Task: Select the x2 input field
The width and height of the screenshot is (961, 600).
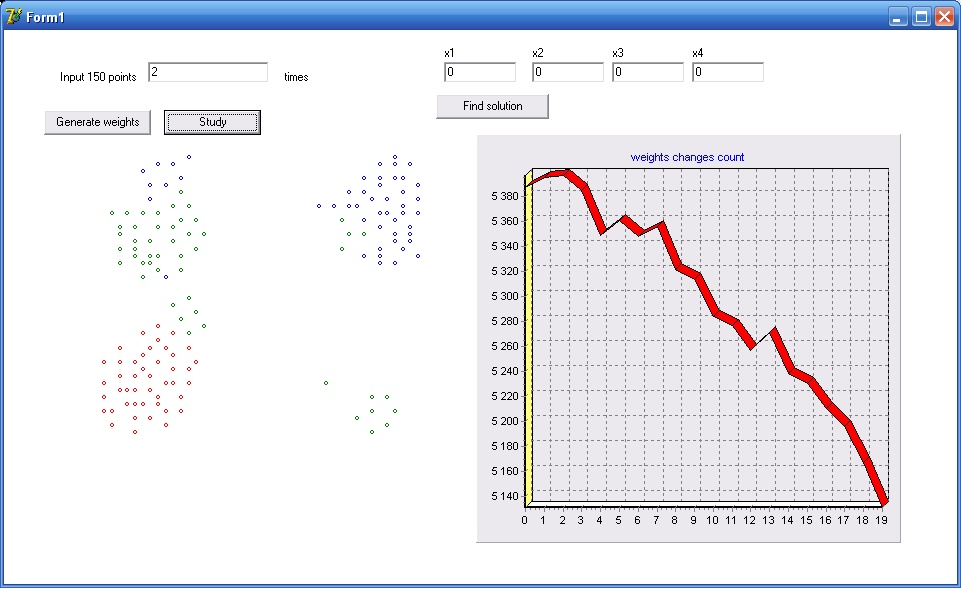Action: [x=567, y=72]
